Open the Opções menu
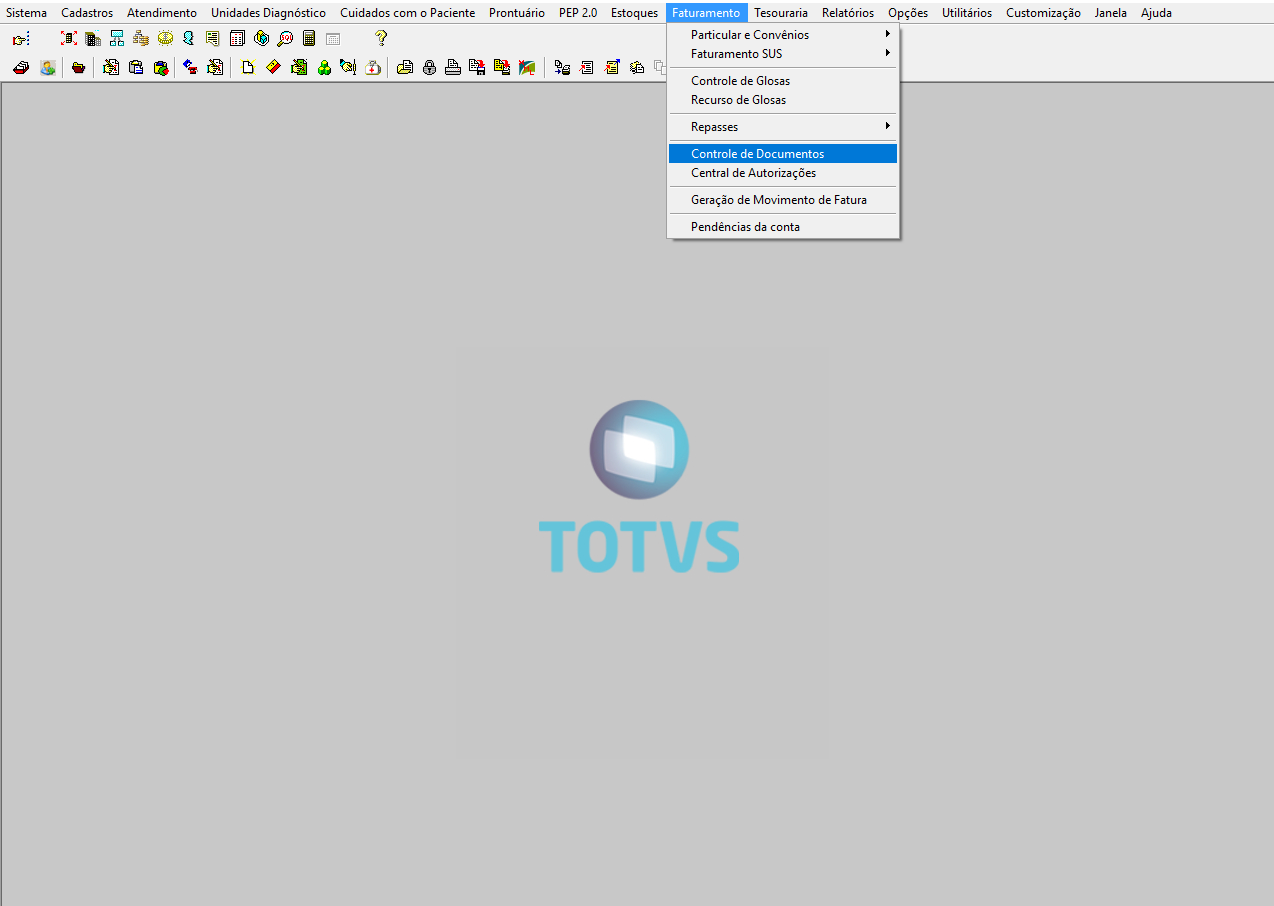The width and height of the screenshot is (1274, 906). tap(908, 13)
